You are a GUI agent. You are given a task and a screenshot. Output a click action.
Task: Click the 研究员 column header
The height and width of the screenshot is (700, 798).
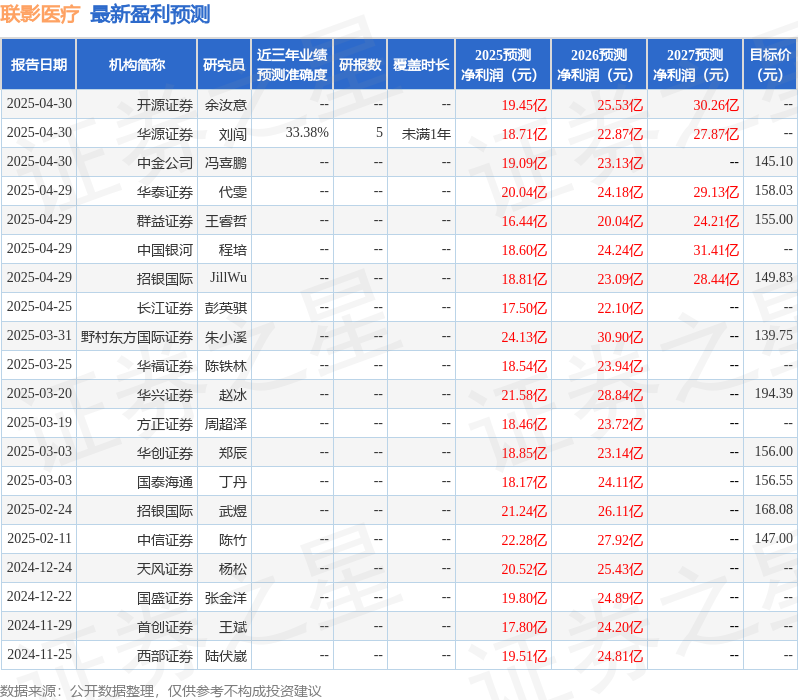224,65
